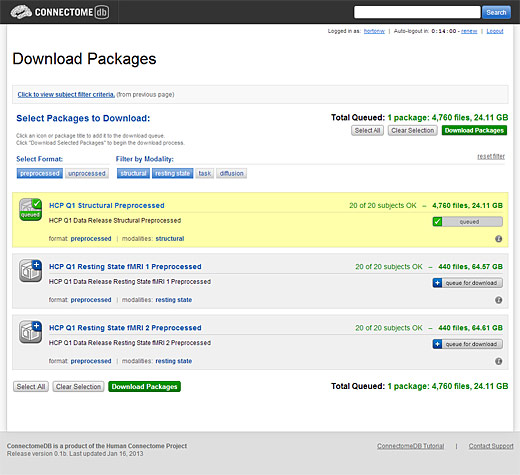Screen dimensions: 520x475
Task: Click the bottom 'Total Queued' summary text
Action: [420, 386]
